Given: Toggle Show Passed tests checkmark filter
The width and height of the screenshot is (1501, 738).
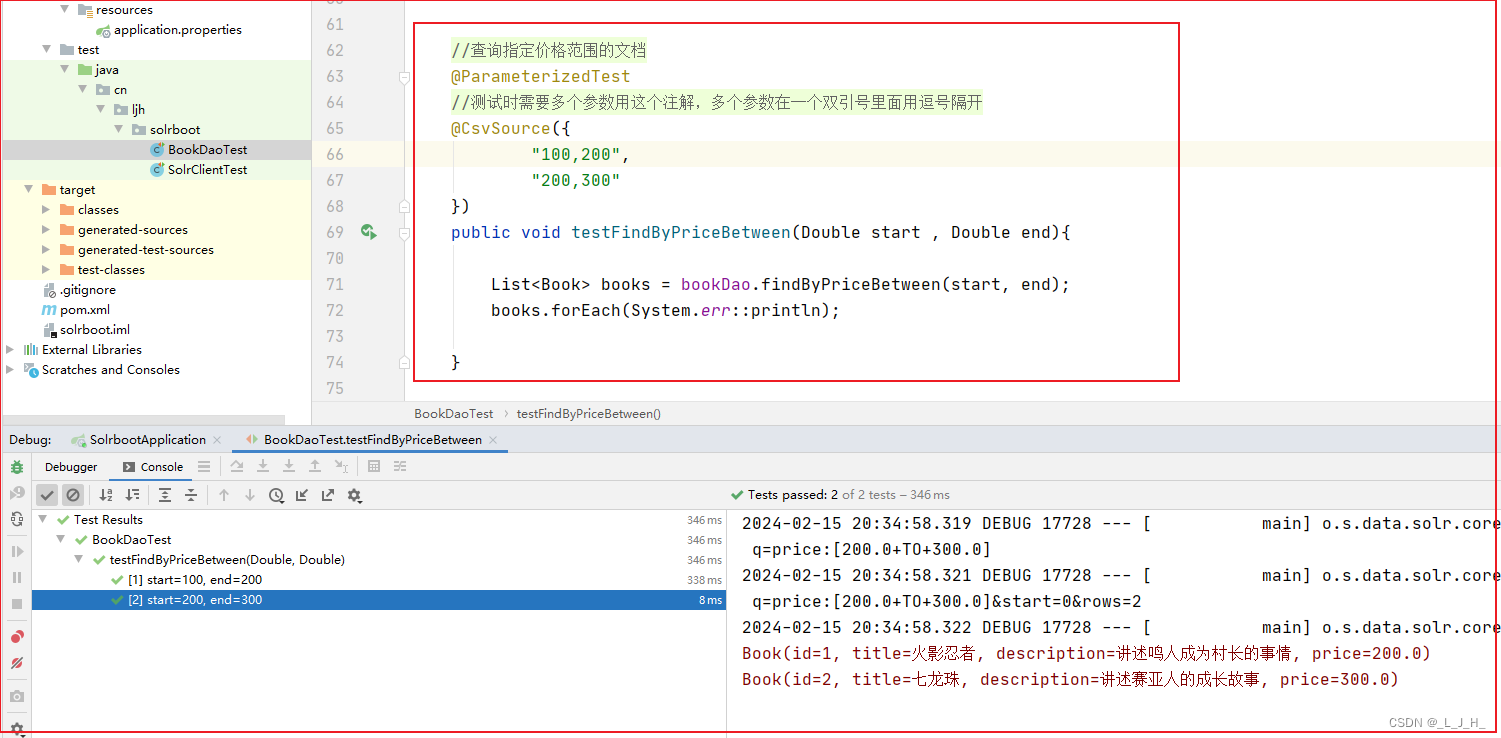Looking at the screenshot, I should coord(47,494).
